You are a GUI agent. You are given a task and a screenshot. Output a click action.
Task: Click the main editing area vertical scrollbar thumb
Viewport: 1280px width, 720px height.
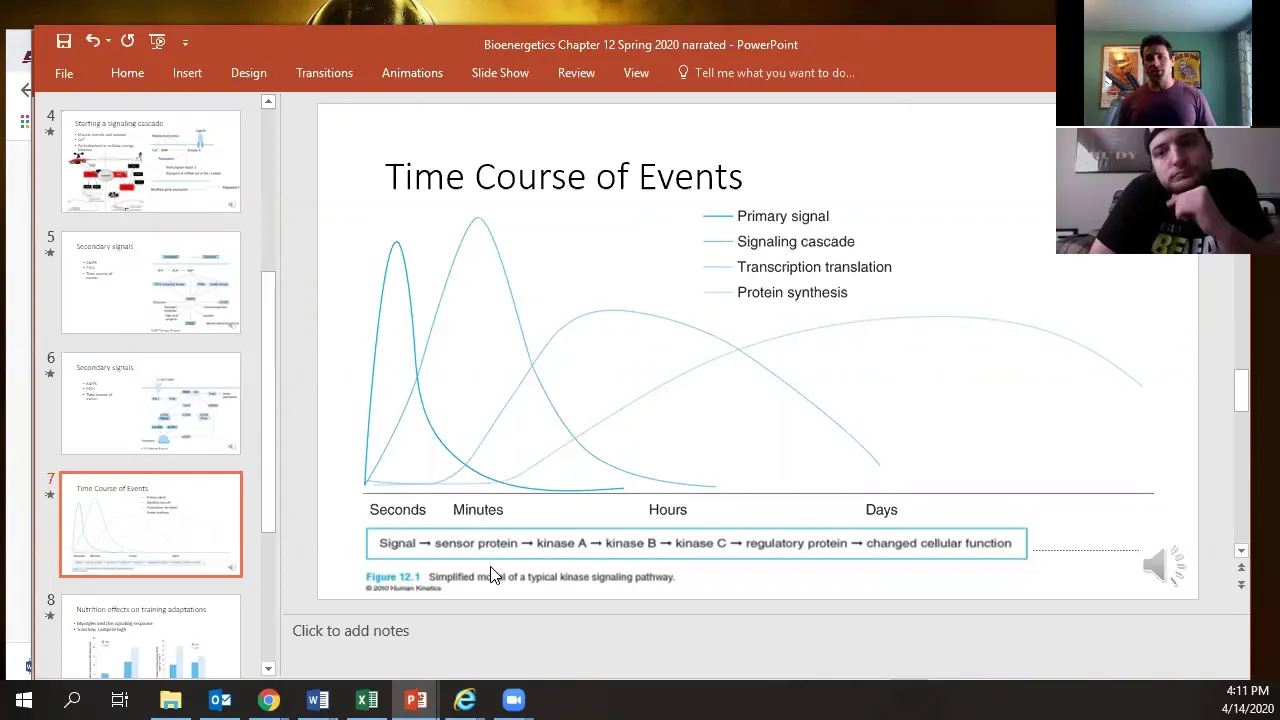click(x=1241, y=390)
